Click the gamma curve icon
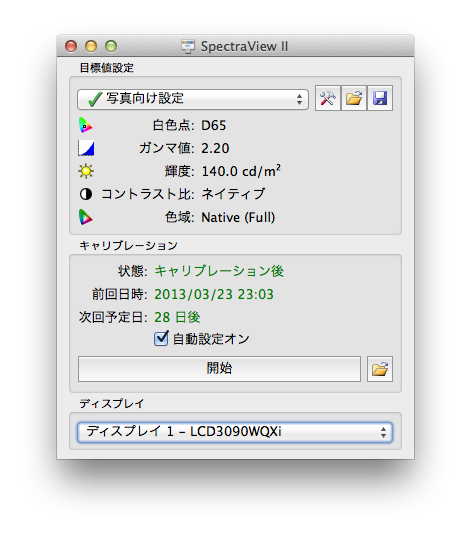This screenshot has width=471, height=538. point(86,148)
